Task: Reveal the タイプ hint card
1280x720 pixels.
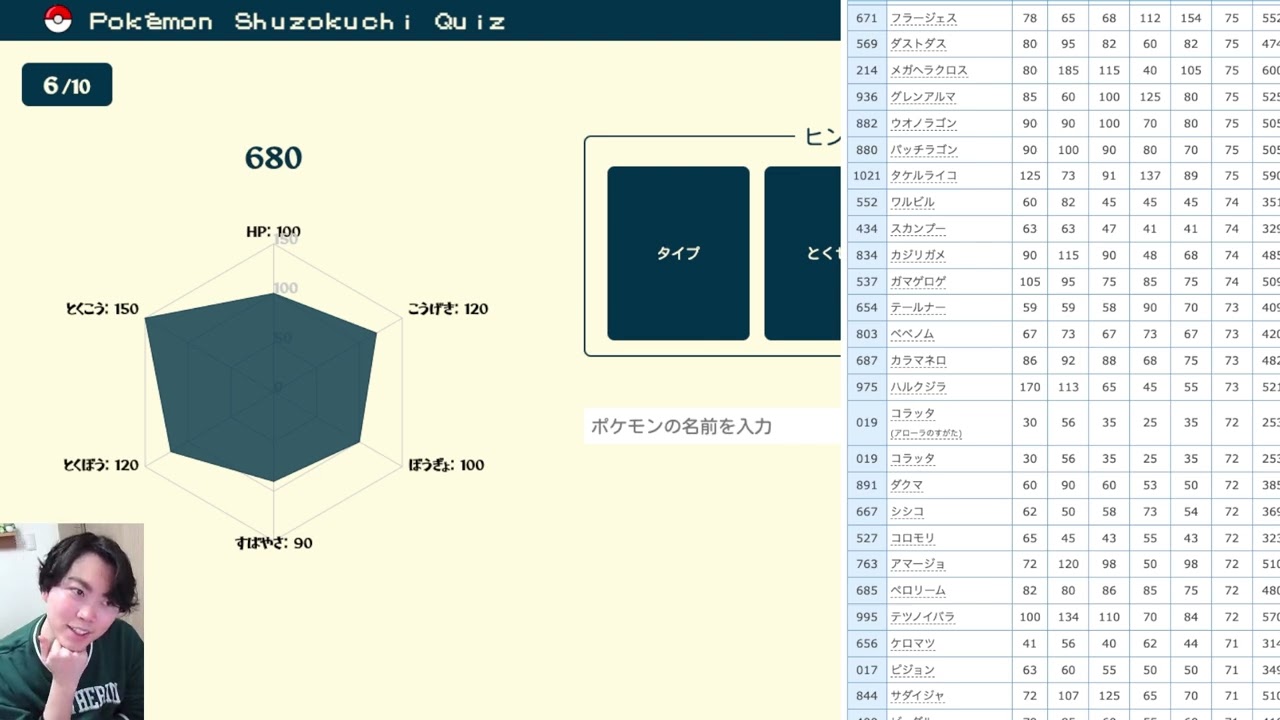Action: click(678, 253)
